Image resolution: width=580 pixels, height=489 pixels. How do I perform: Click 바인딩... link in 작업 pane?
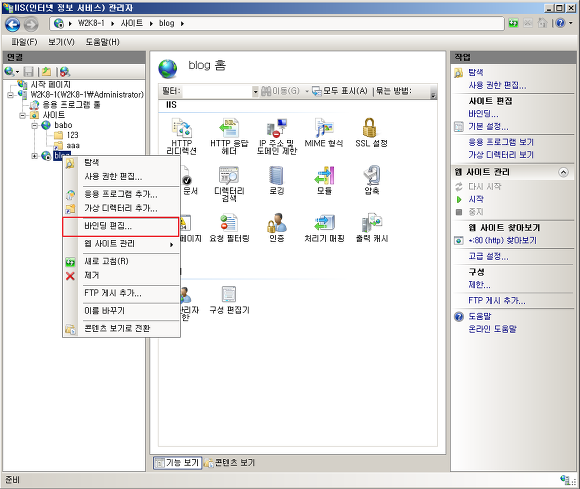(x=483, y=114)
